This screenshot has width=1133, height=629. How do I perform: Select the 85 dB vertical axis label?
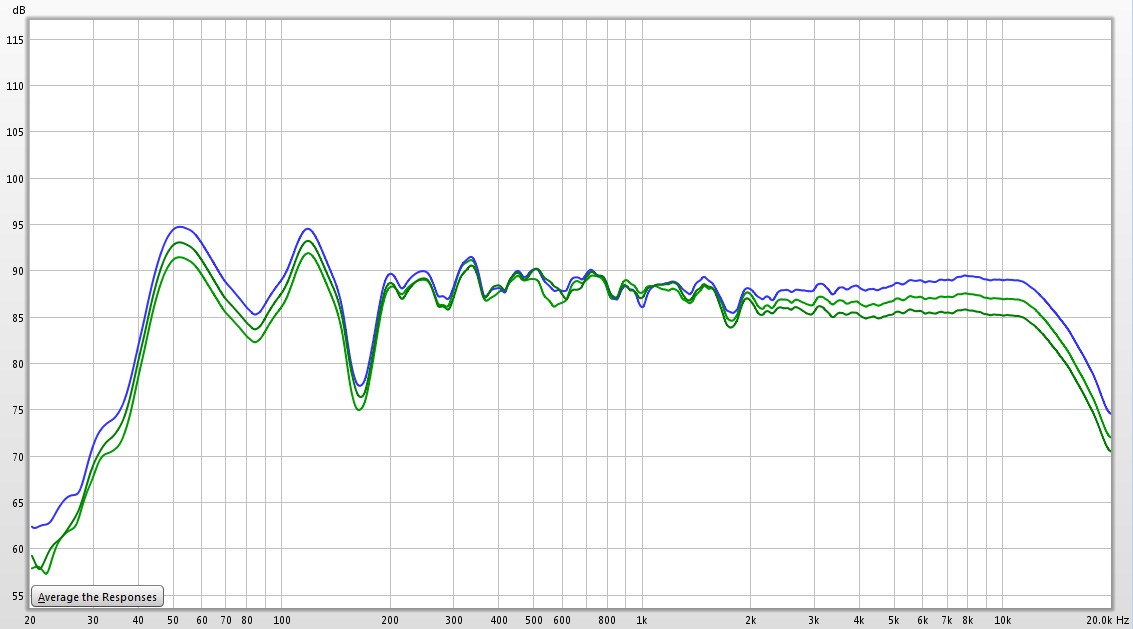(x=17, y=317)
